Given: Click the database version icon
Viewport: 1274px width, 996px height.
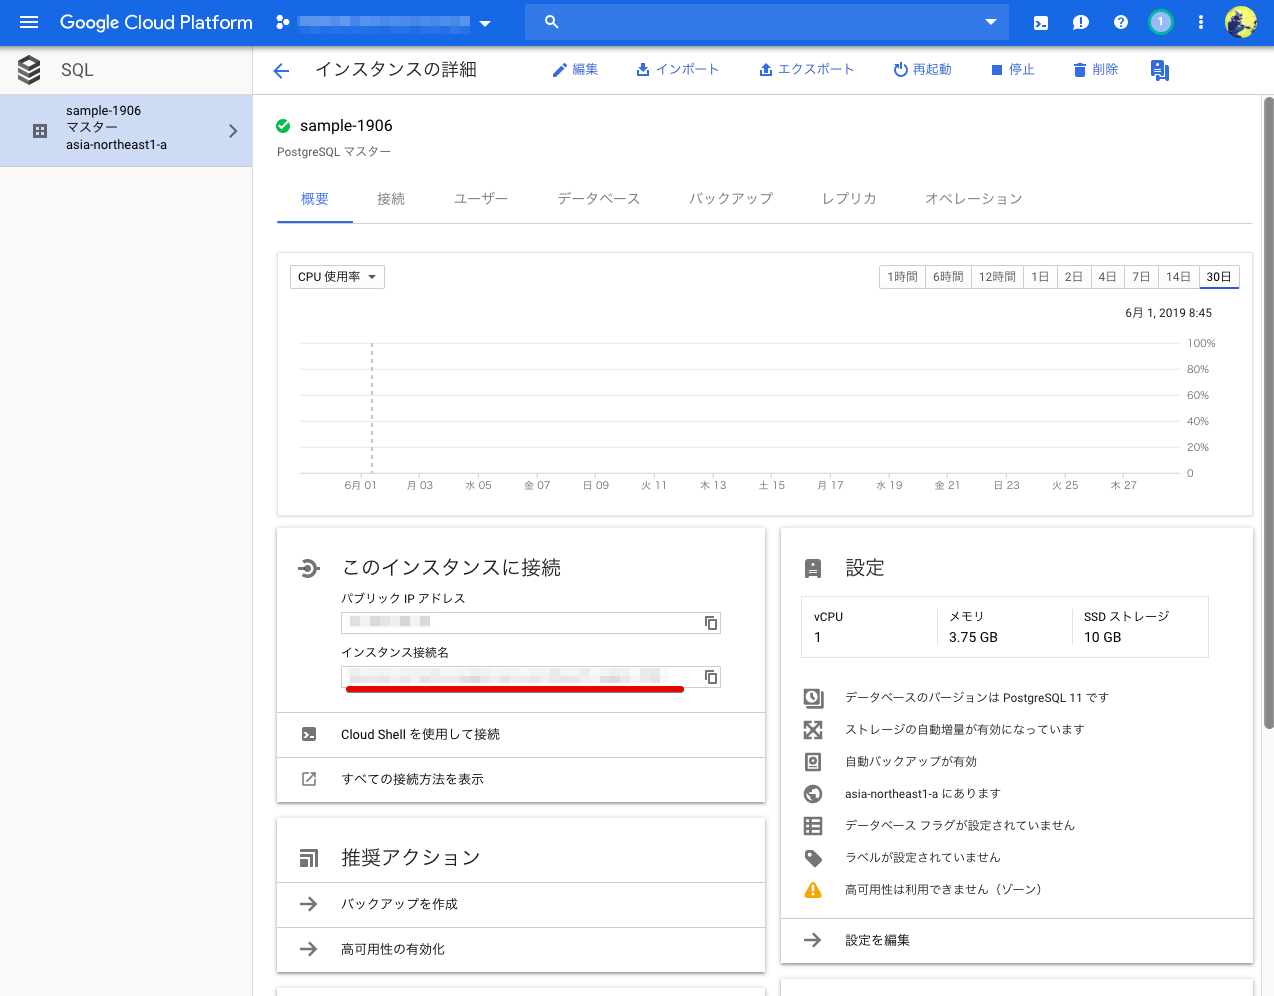Looking at the screenshot, I should tap(813, 698).
